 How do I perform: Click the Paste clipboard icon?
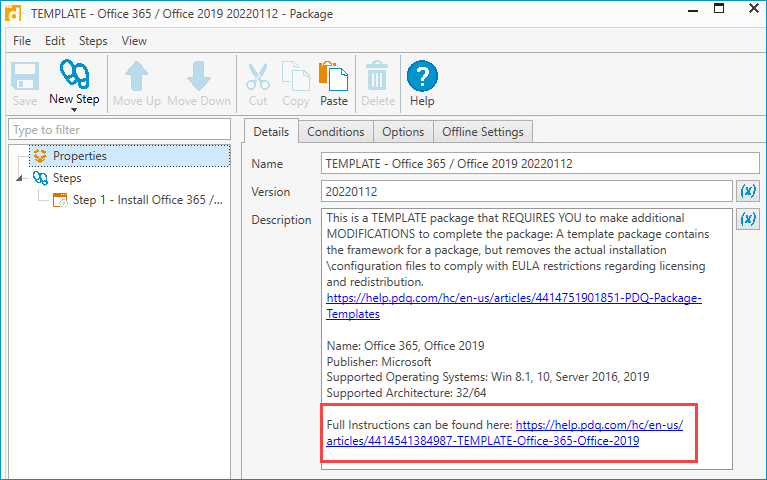coord(334,76)
